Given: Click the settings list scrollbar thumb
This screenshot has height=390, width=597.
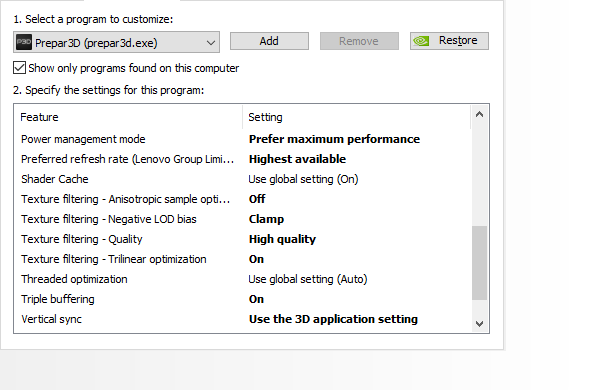Looking at the screenshot, I should click(x=480, y=263).
